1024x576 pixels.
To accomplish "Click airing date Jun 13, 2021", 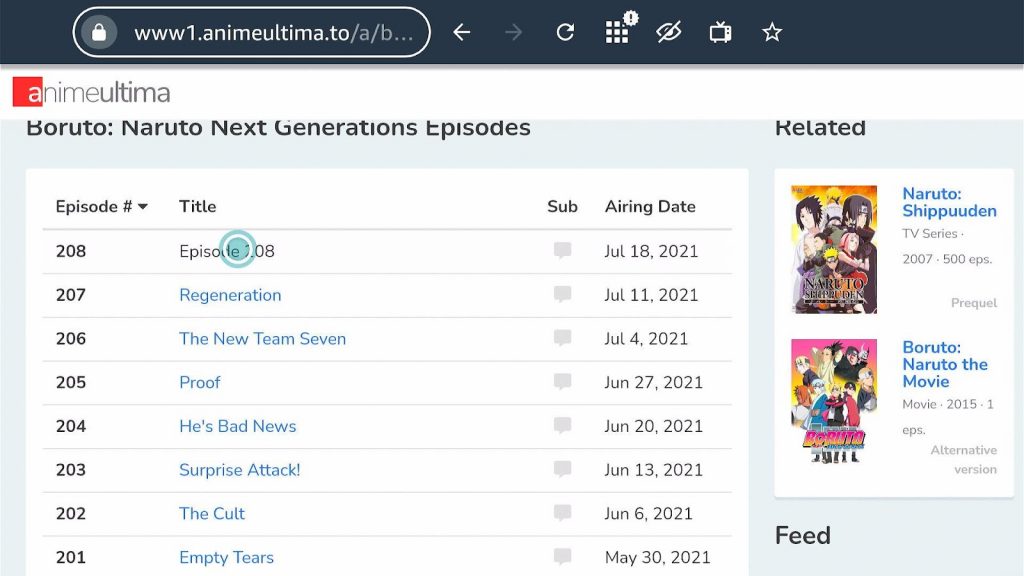I will pos(654,470).
